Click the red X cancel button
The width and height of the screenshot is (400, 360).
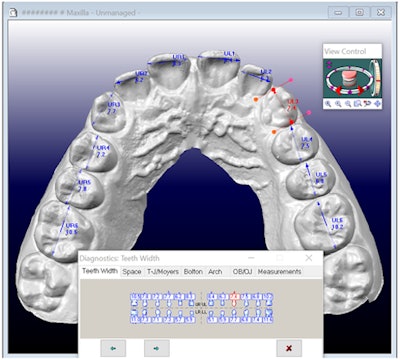[x=289, y=348]
